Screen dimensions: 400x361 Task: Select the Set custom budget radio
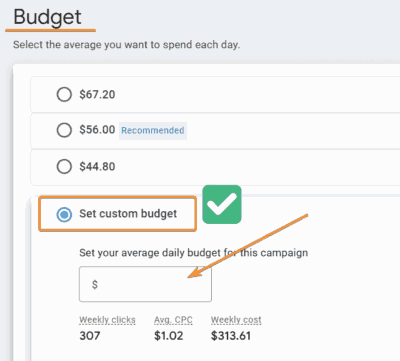click(64, 214)
